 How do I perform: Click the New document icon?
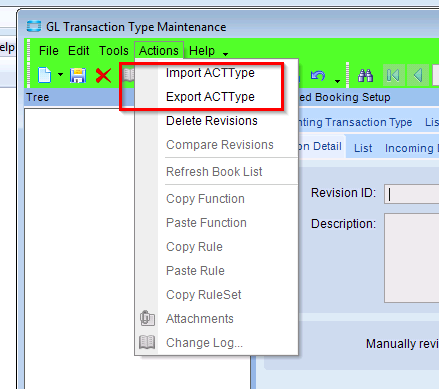[45, 75]
